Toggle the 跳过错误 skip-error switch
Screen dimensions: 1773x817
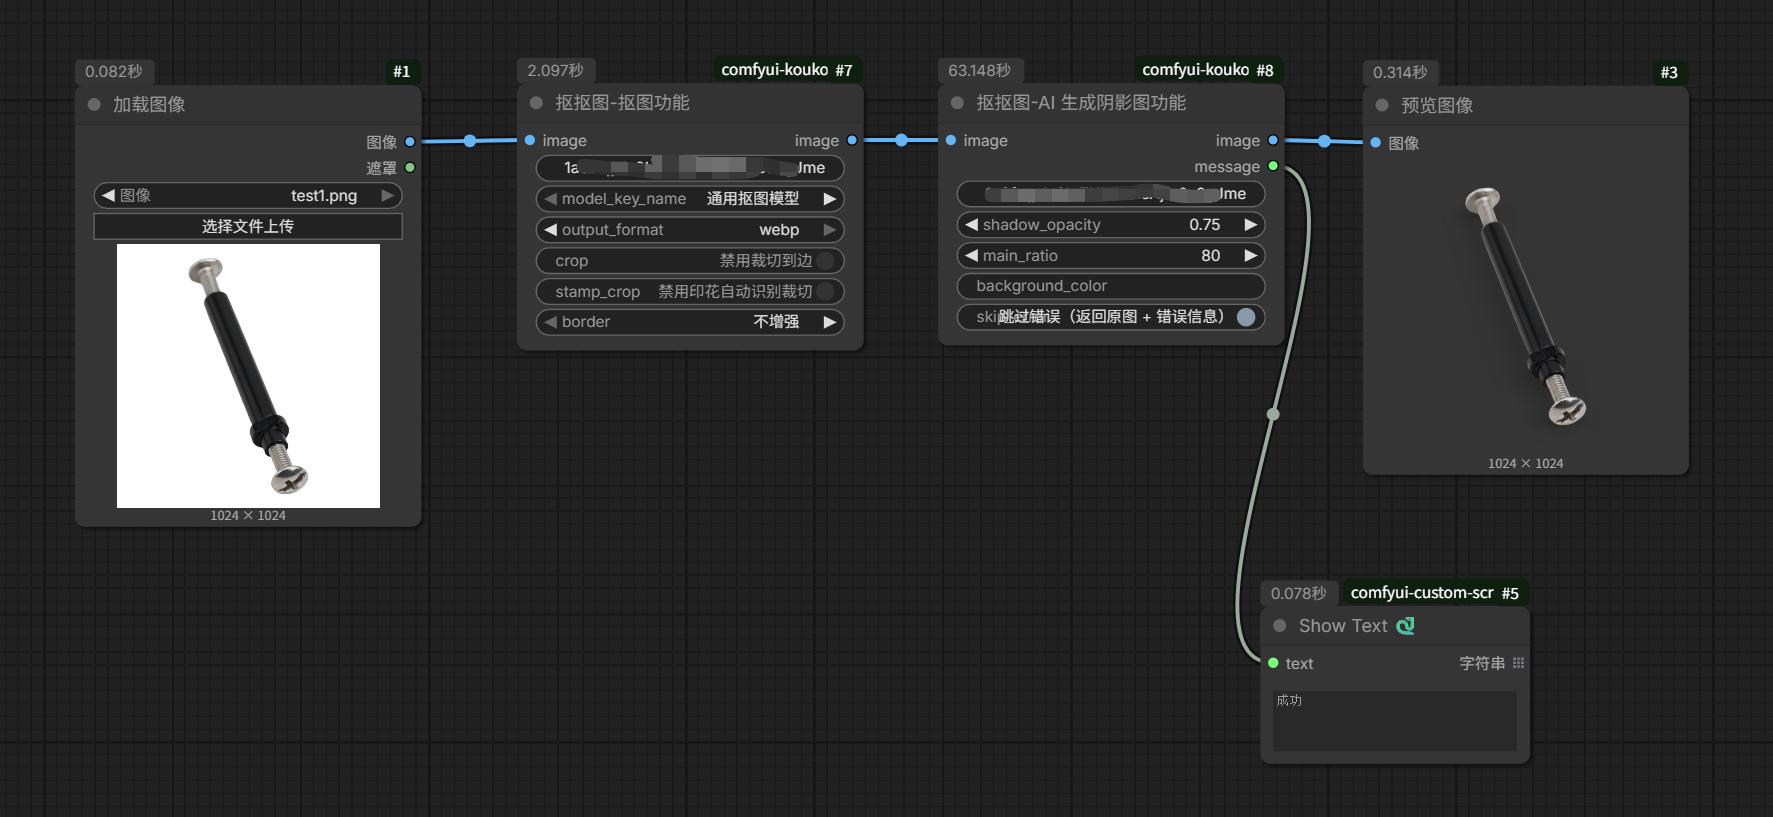pos(1246,317)
